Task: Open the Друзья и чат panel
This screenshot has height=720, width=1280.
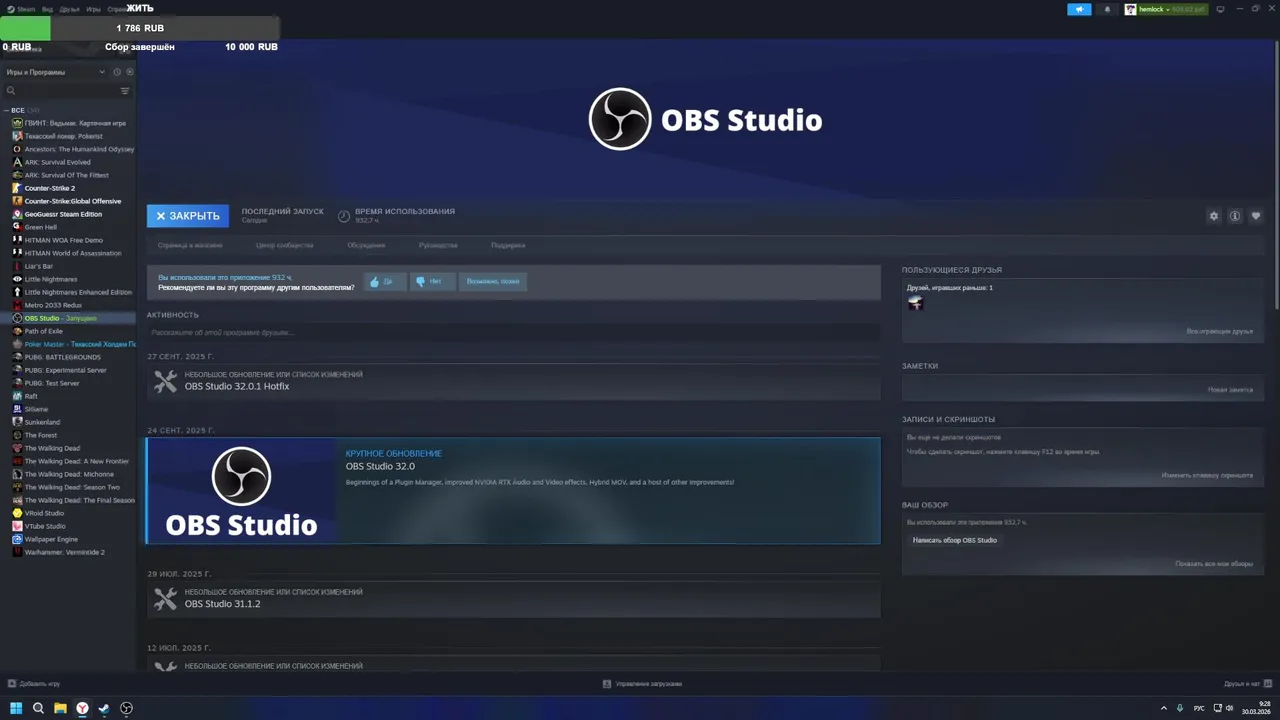Action: point(1247,684)
